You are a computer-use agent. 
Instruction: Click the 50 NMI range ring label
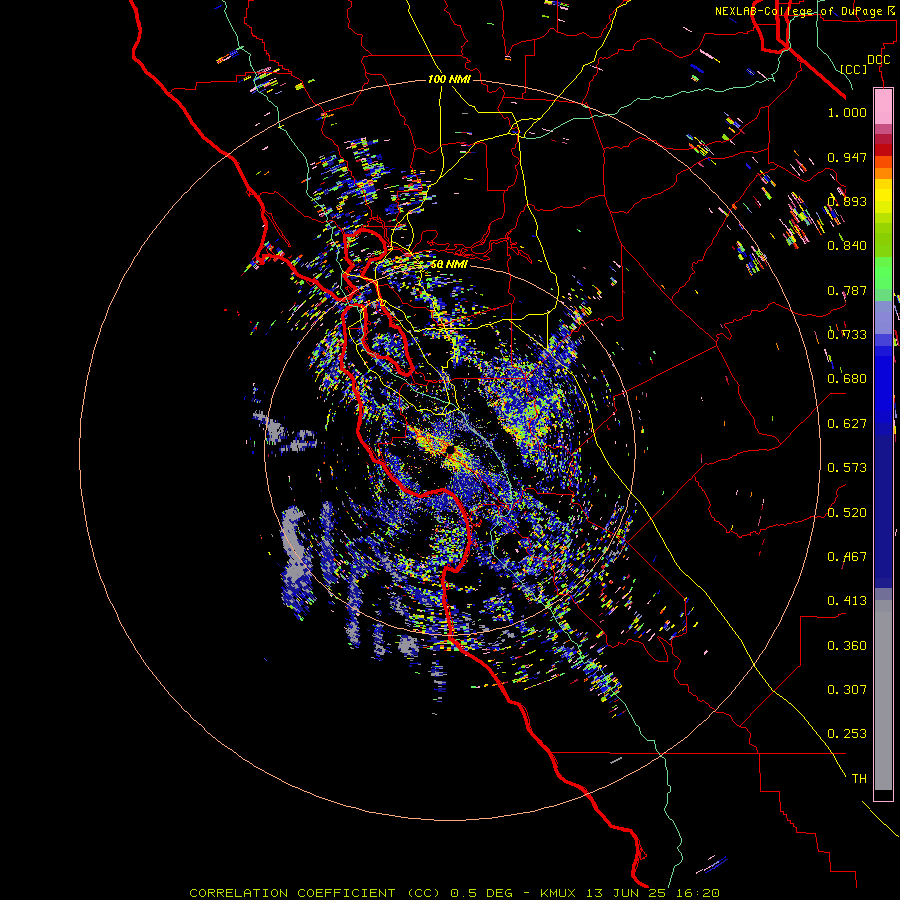coord(449,265)
